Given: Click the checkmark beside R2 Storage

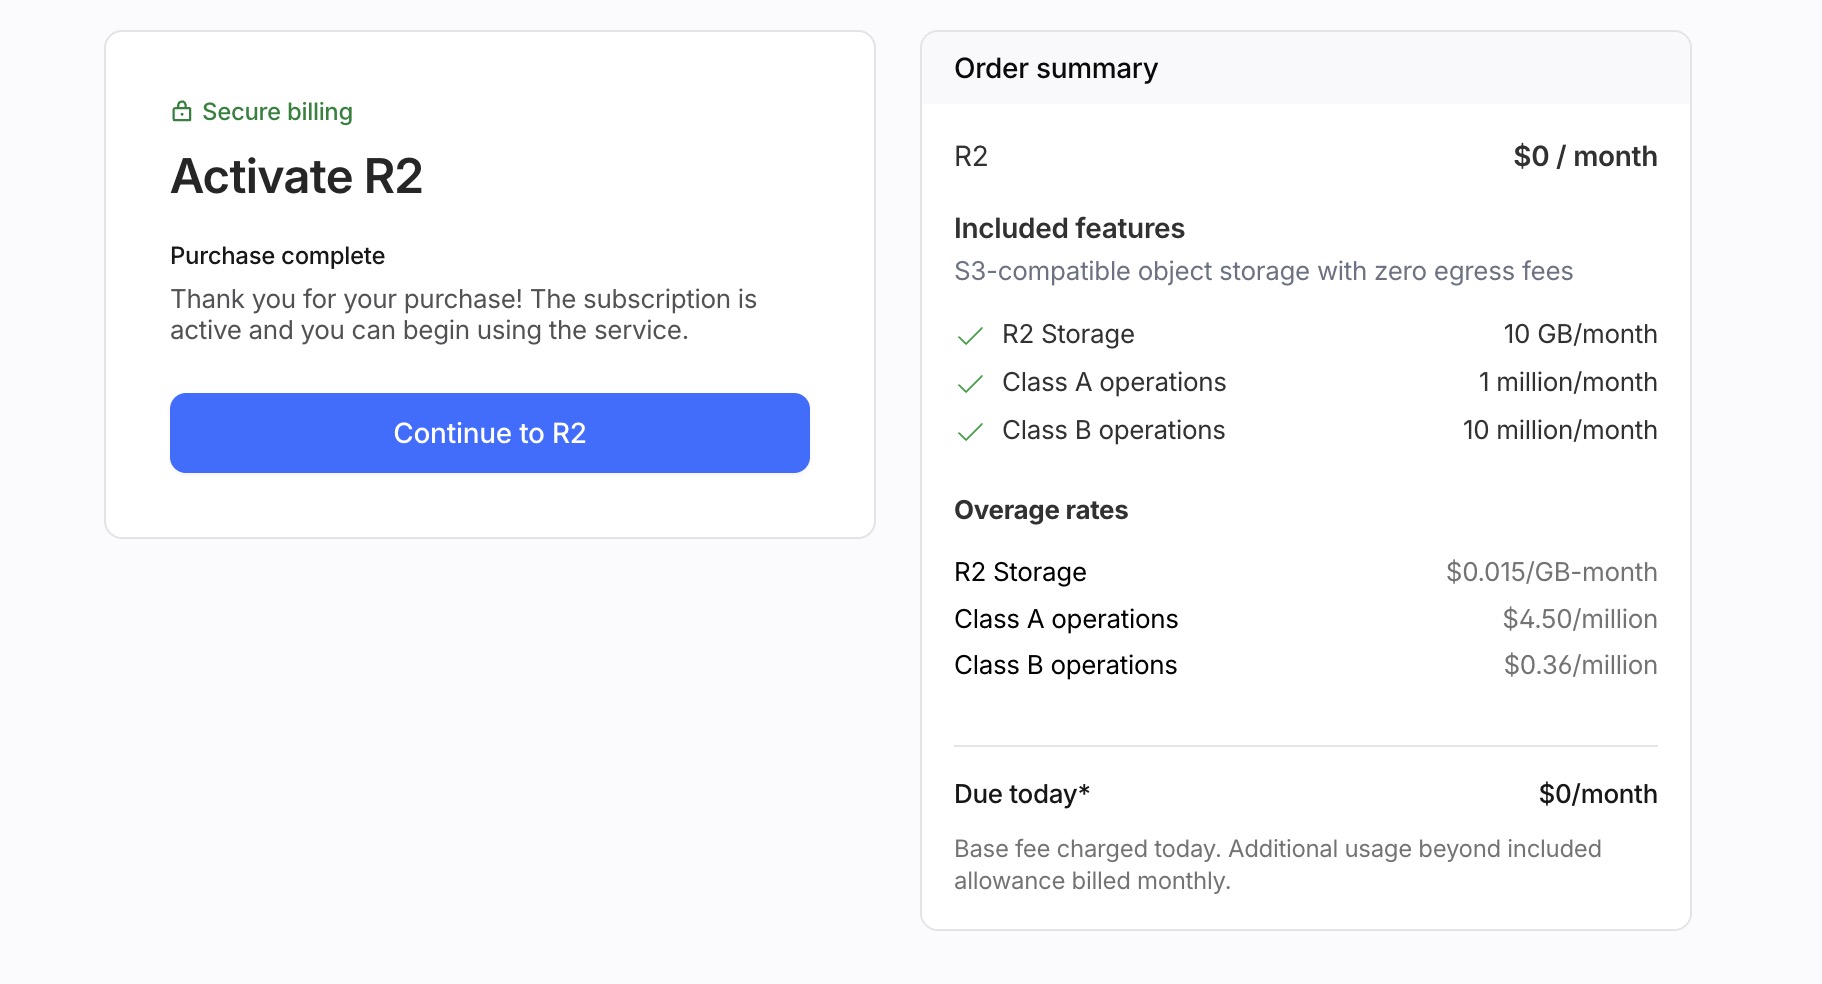Looking at the screenshot, I should [x=970, y=336].
